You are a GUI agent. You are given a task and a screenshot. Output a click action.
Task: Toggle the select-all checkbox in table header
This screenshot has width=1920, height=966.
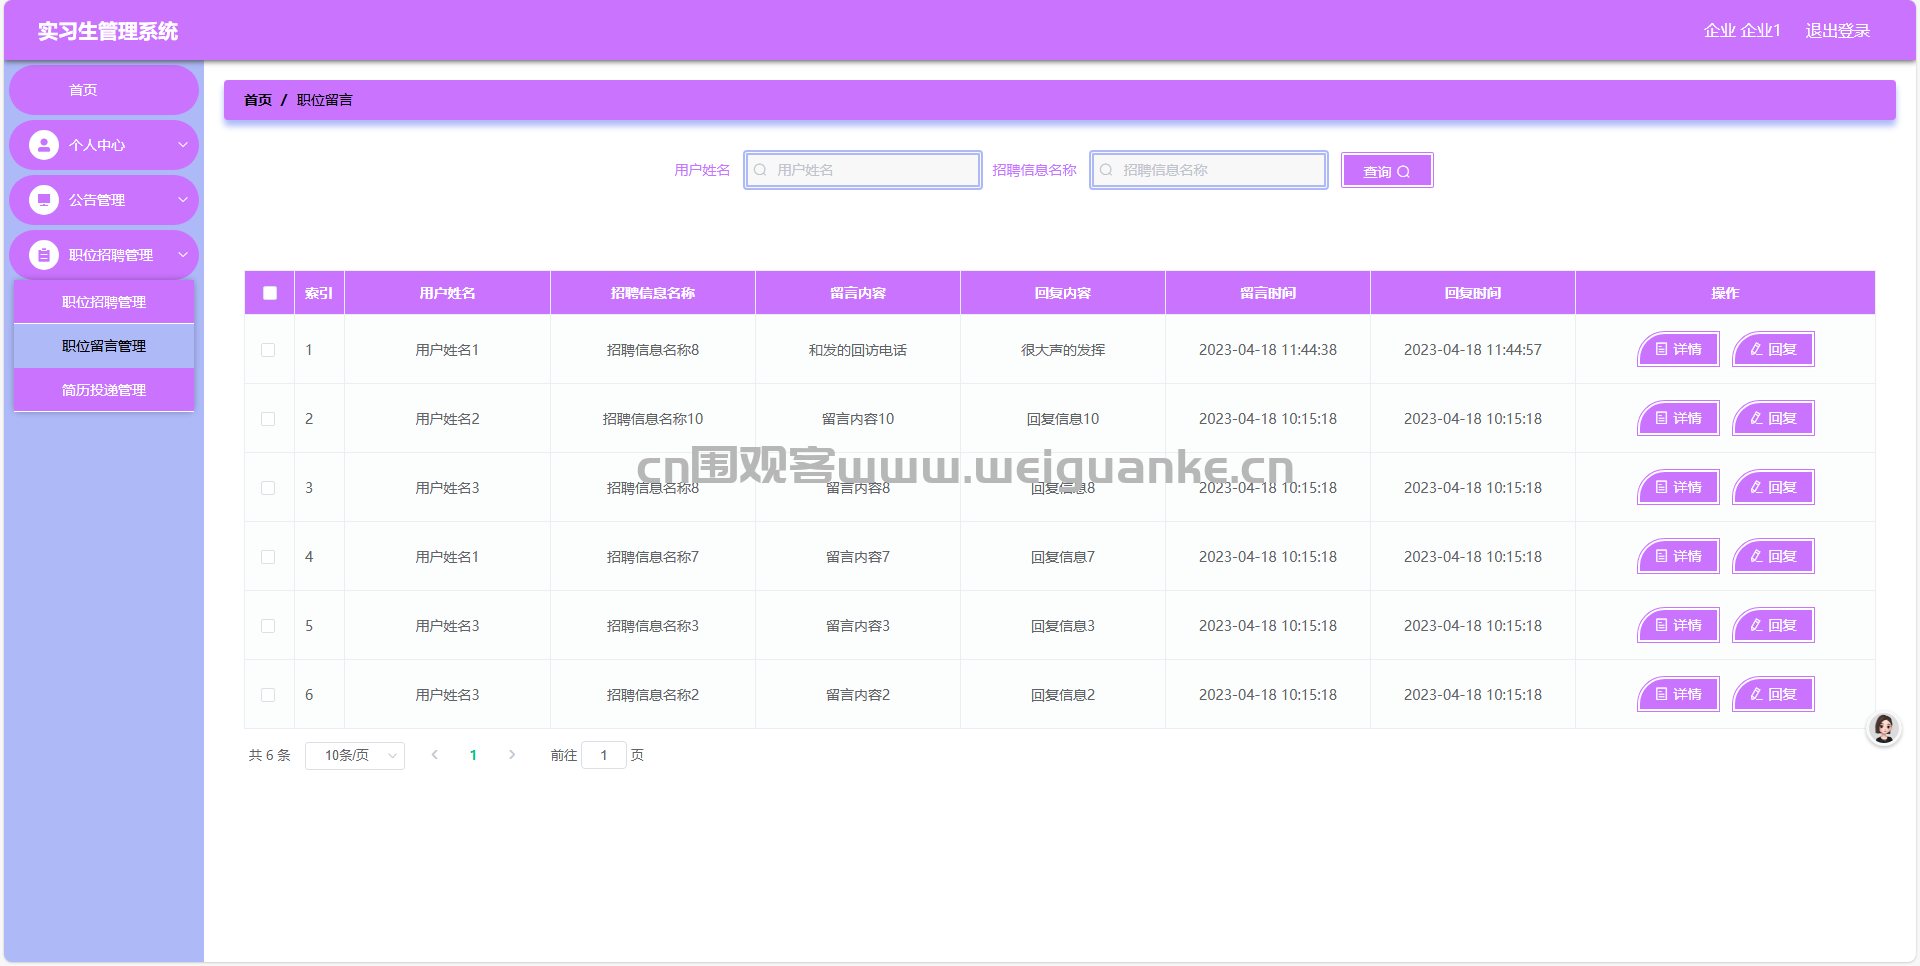tap(268, 292)
